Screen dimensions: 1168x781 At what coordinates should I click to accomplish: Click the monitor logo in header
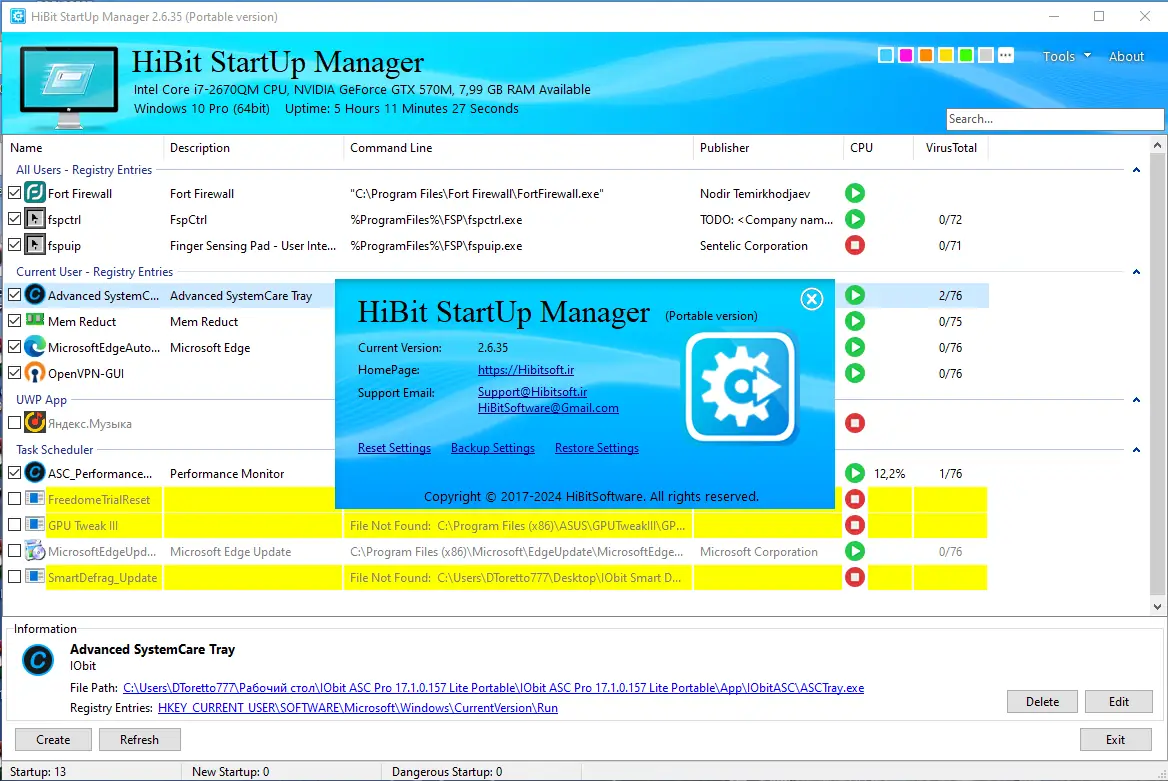69,87
